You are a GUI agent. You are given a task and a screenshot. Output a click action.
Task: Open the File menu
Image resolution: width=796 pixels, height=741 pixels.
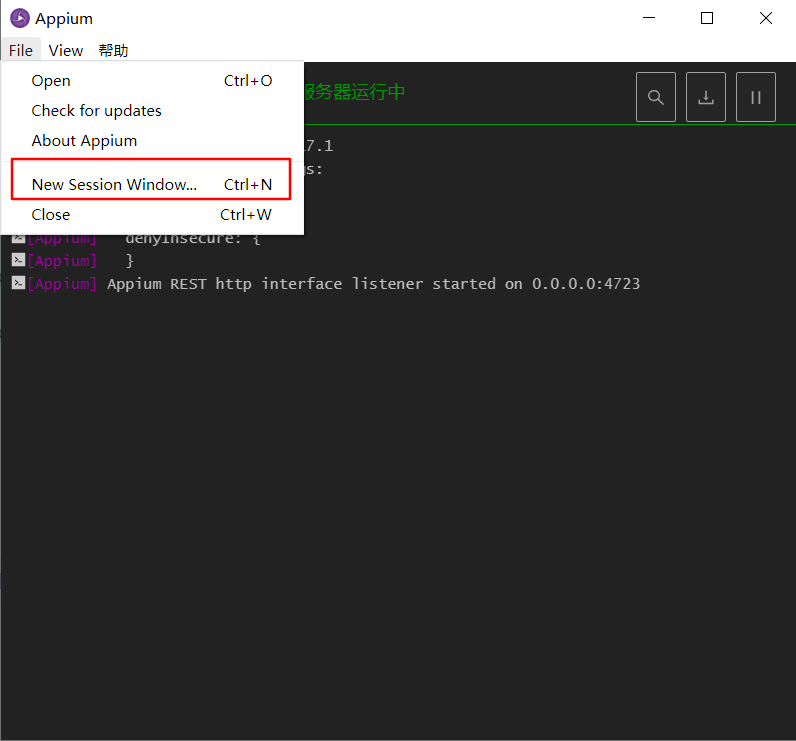click(21, 51)
